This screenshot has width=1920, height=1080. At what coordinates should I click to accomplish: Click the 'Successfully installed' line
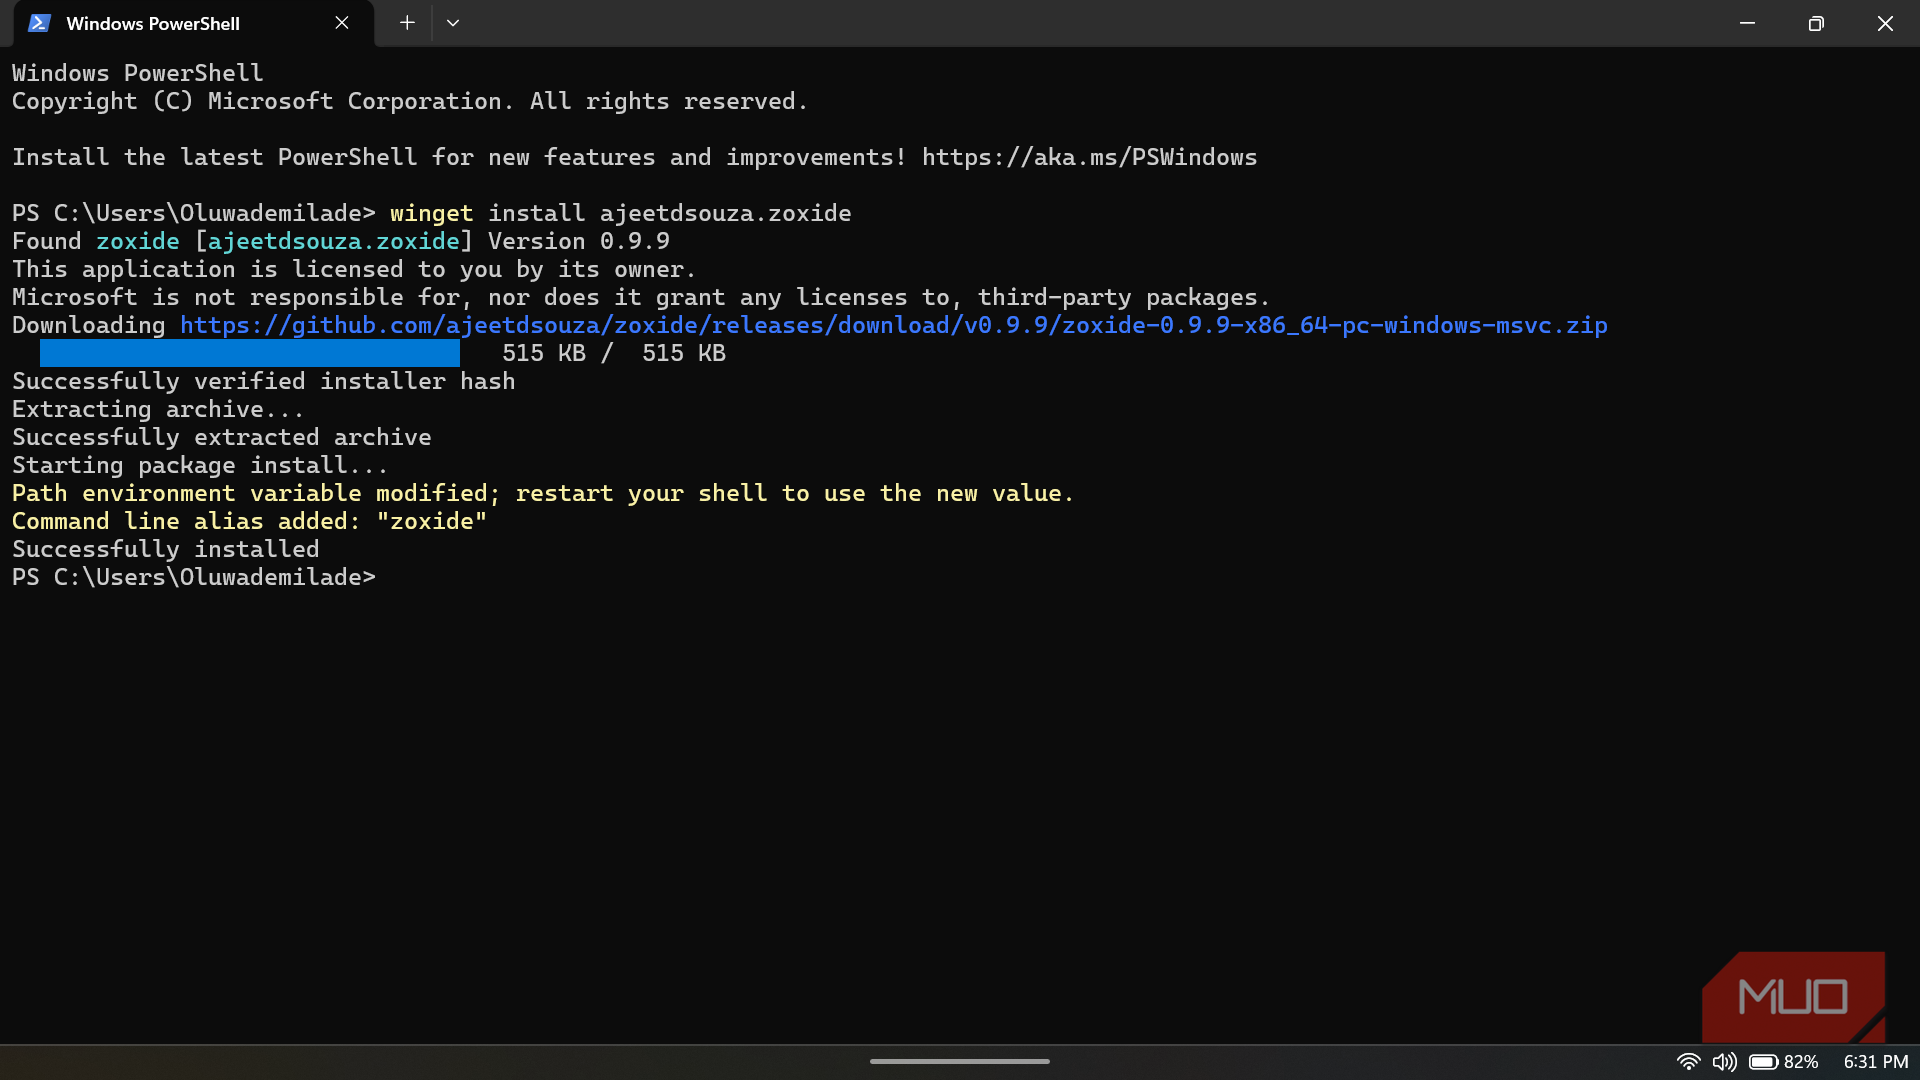coord(166,549)
